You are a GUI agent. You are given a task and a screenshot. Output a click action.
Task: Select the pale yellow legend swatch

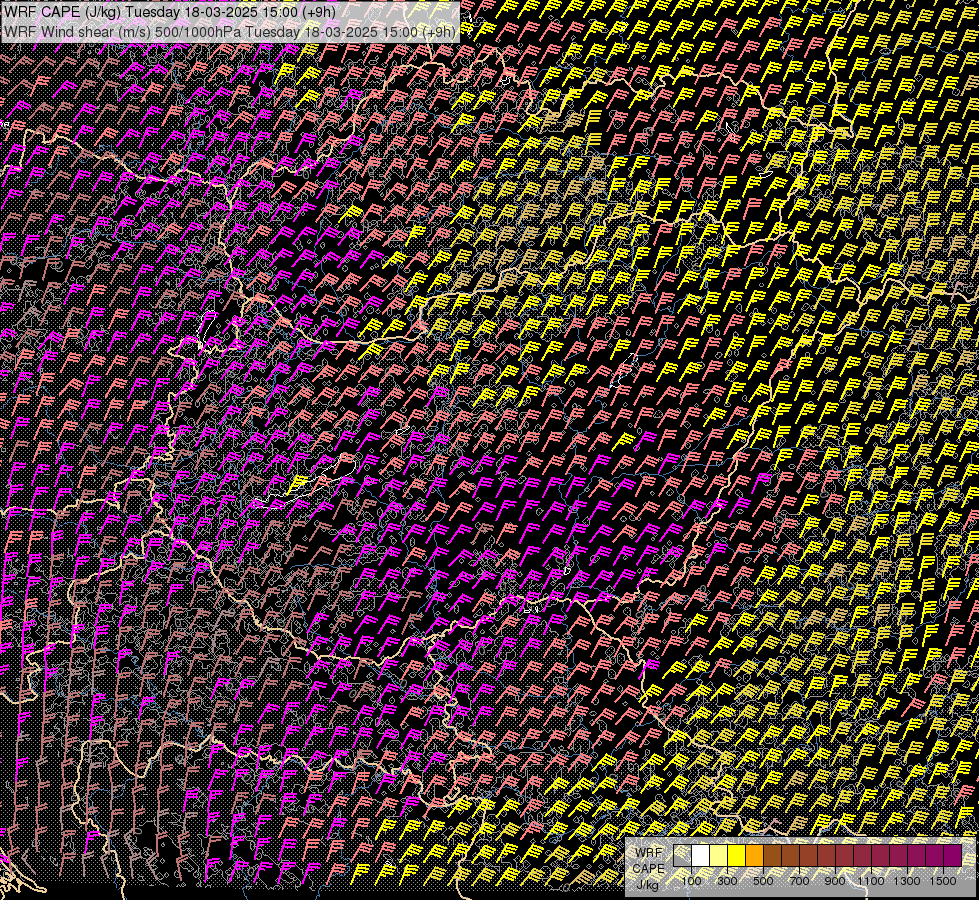tap(719, 855)
